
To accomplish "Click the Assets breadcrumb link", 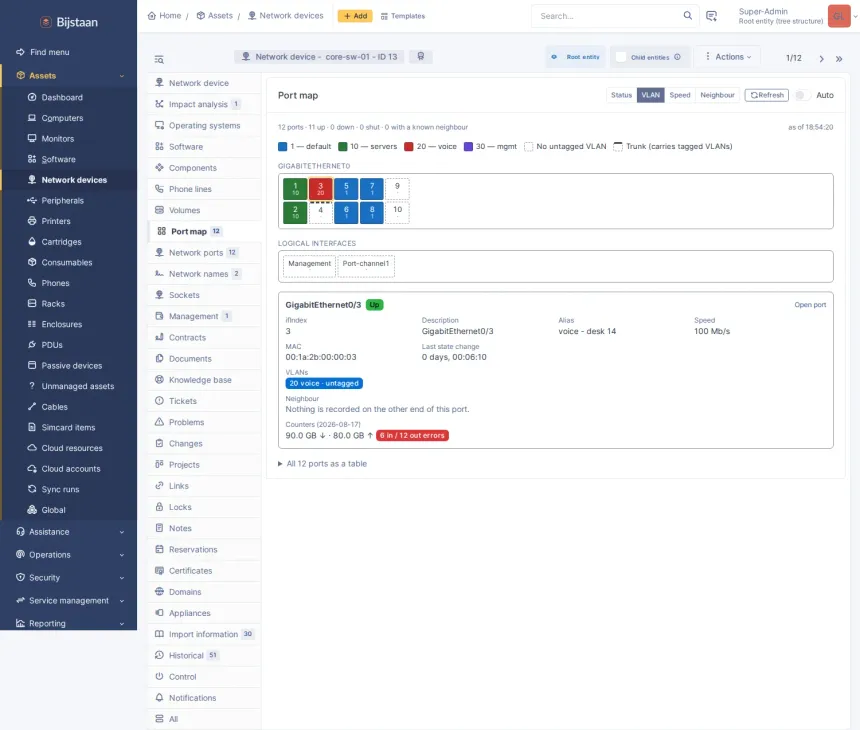I will click(x=214, y=16).
